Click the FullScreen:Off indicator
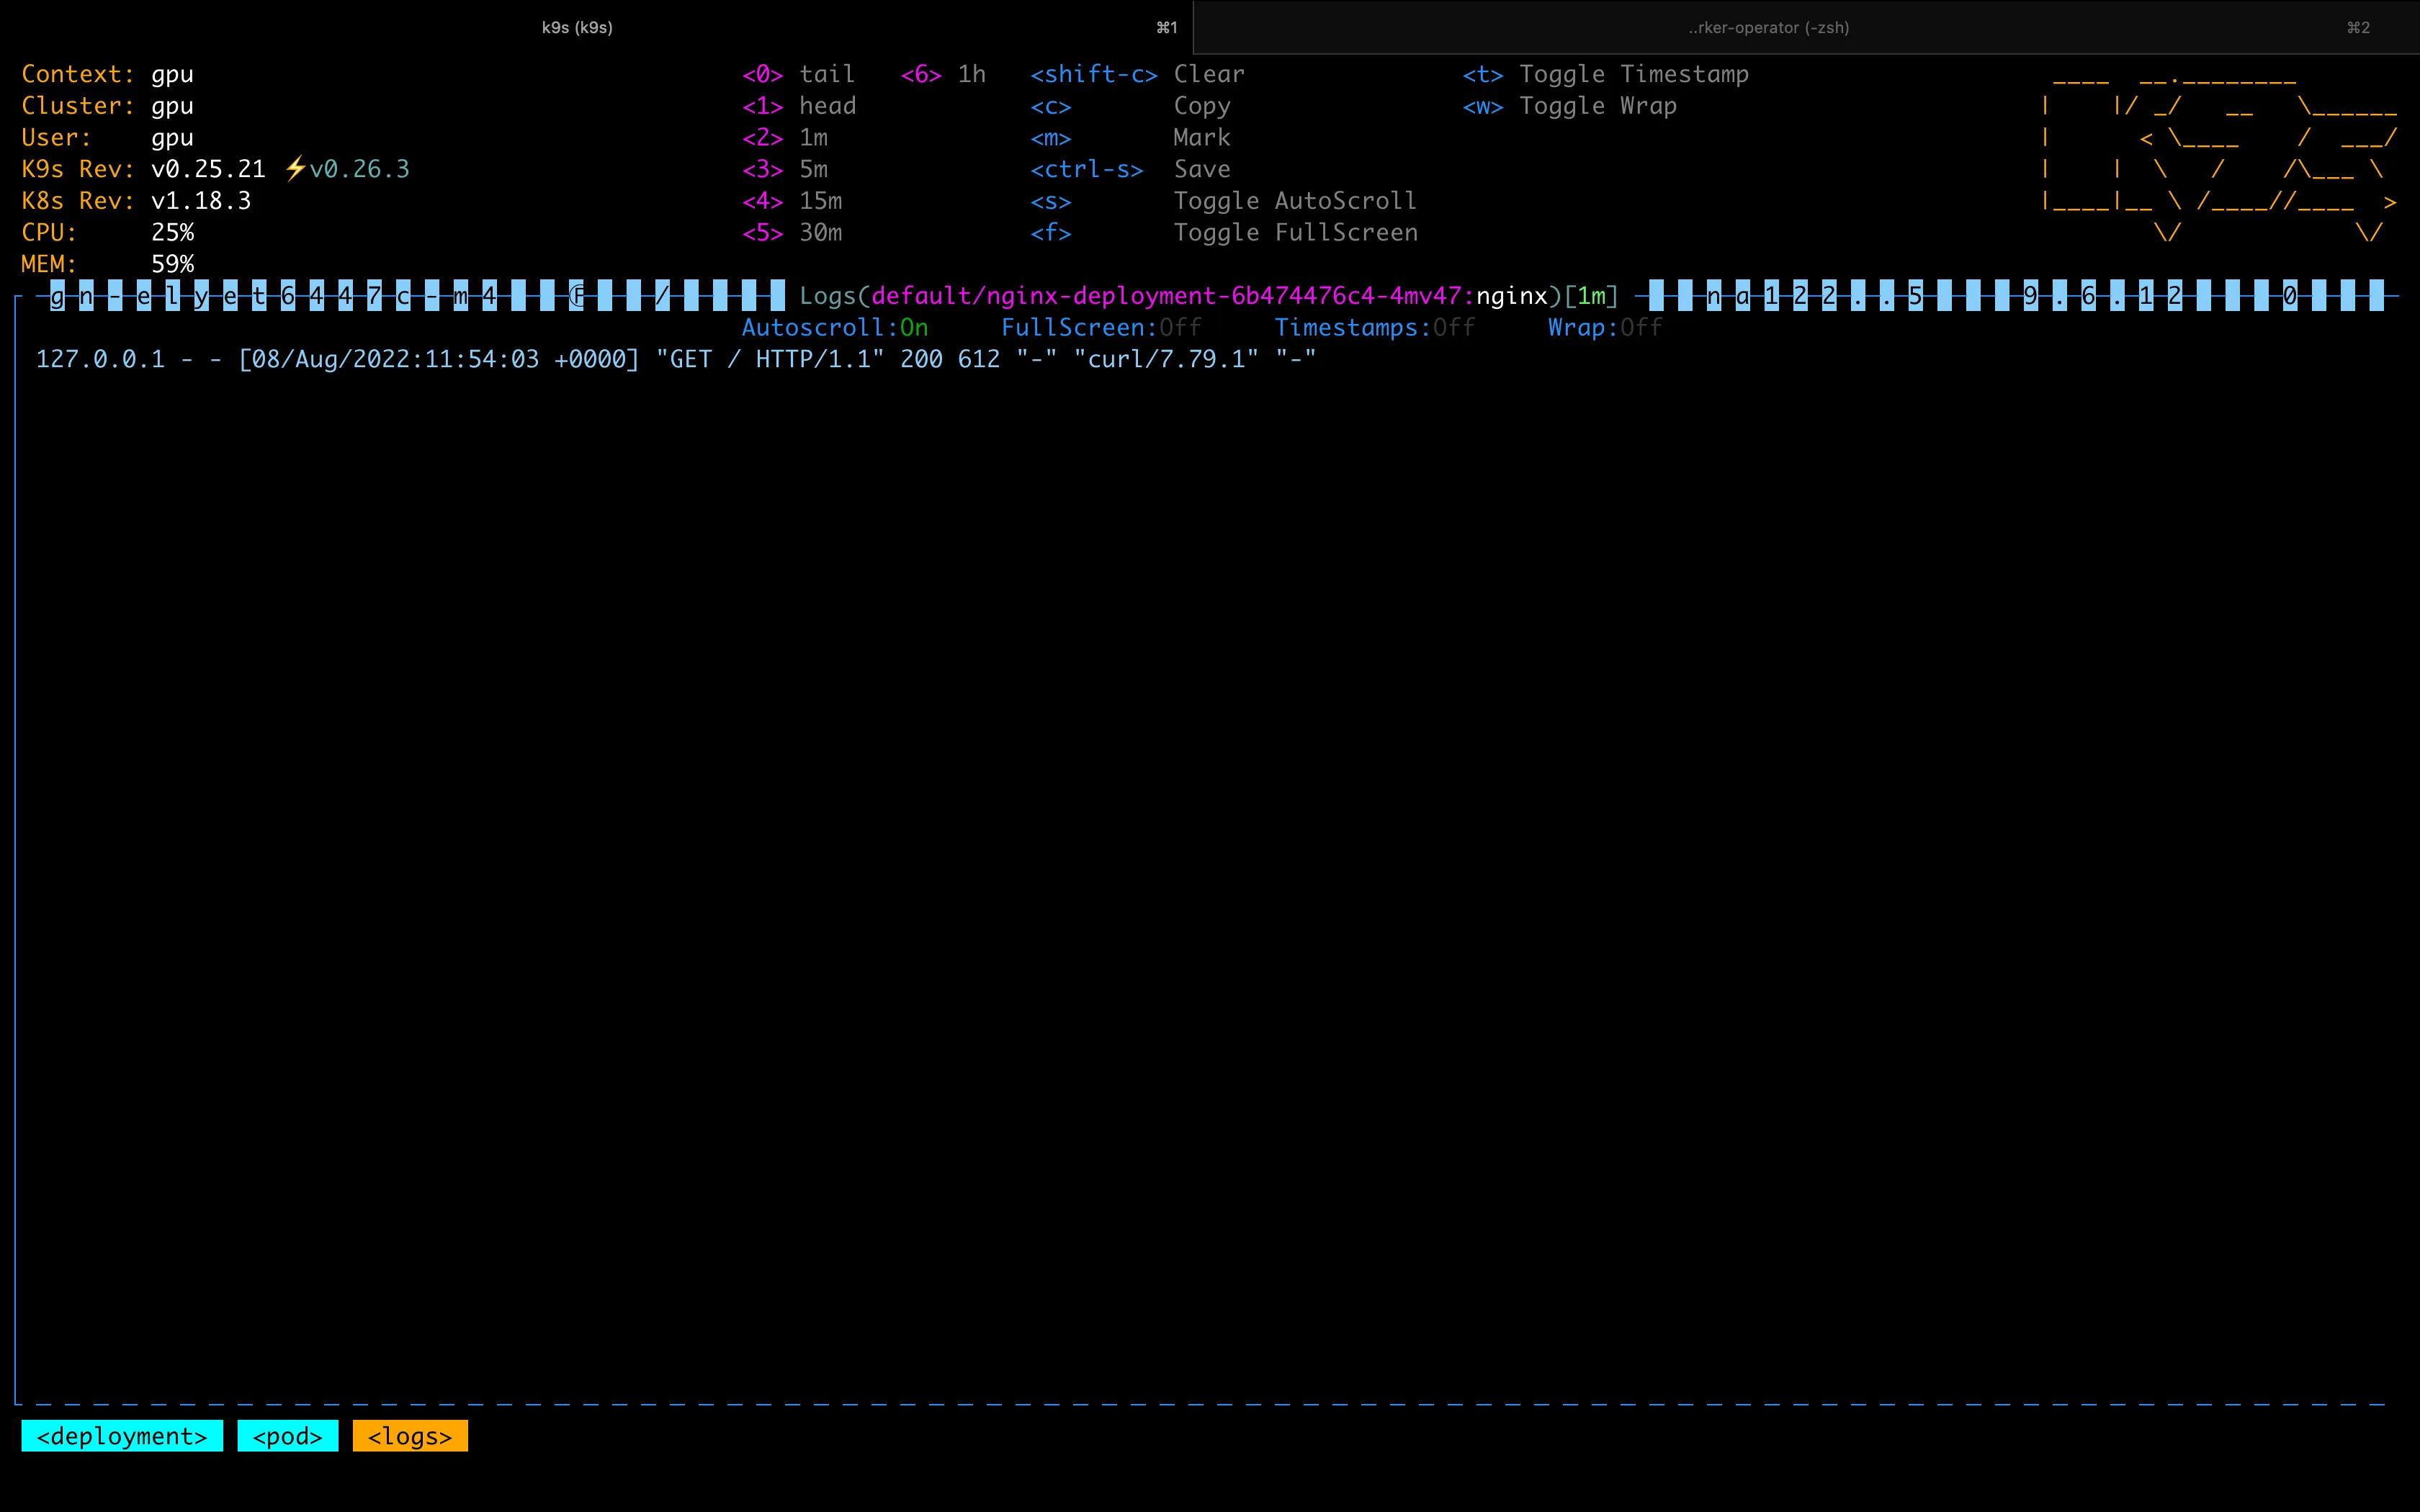 tap(1101, 327)
